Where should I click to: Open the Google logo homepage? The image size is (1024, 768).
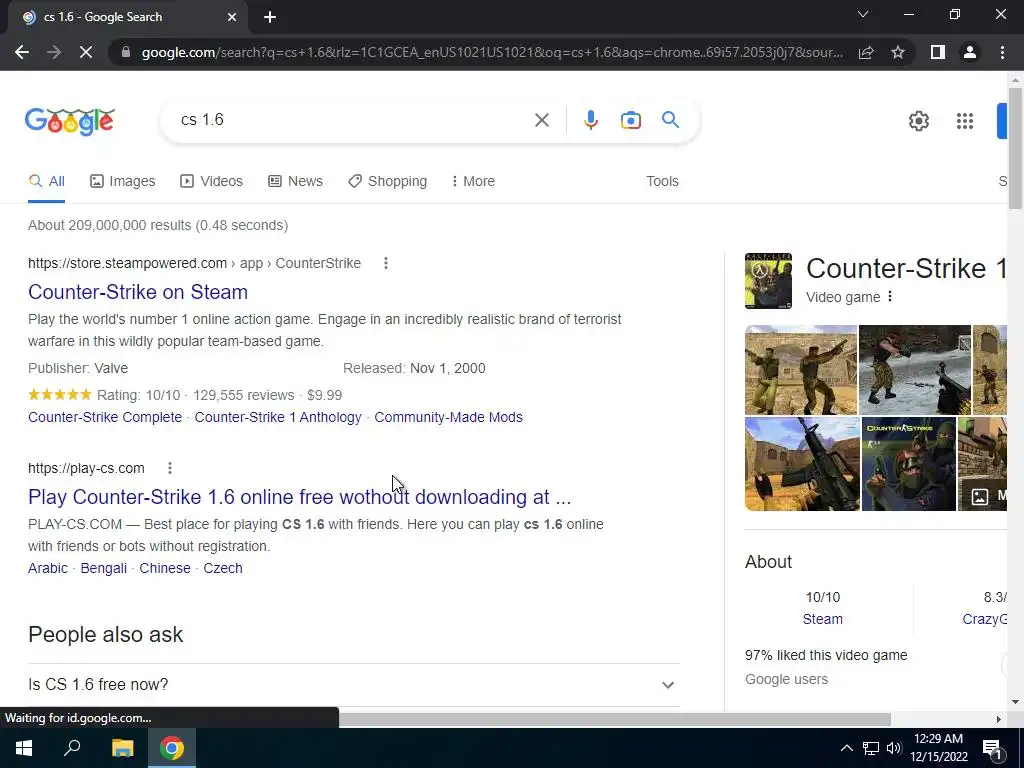tap(70, 121)
